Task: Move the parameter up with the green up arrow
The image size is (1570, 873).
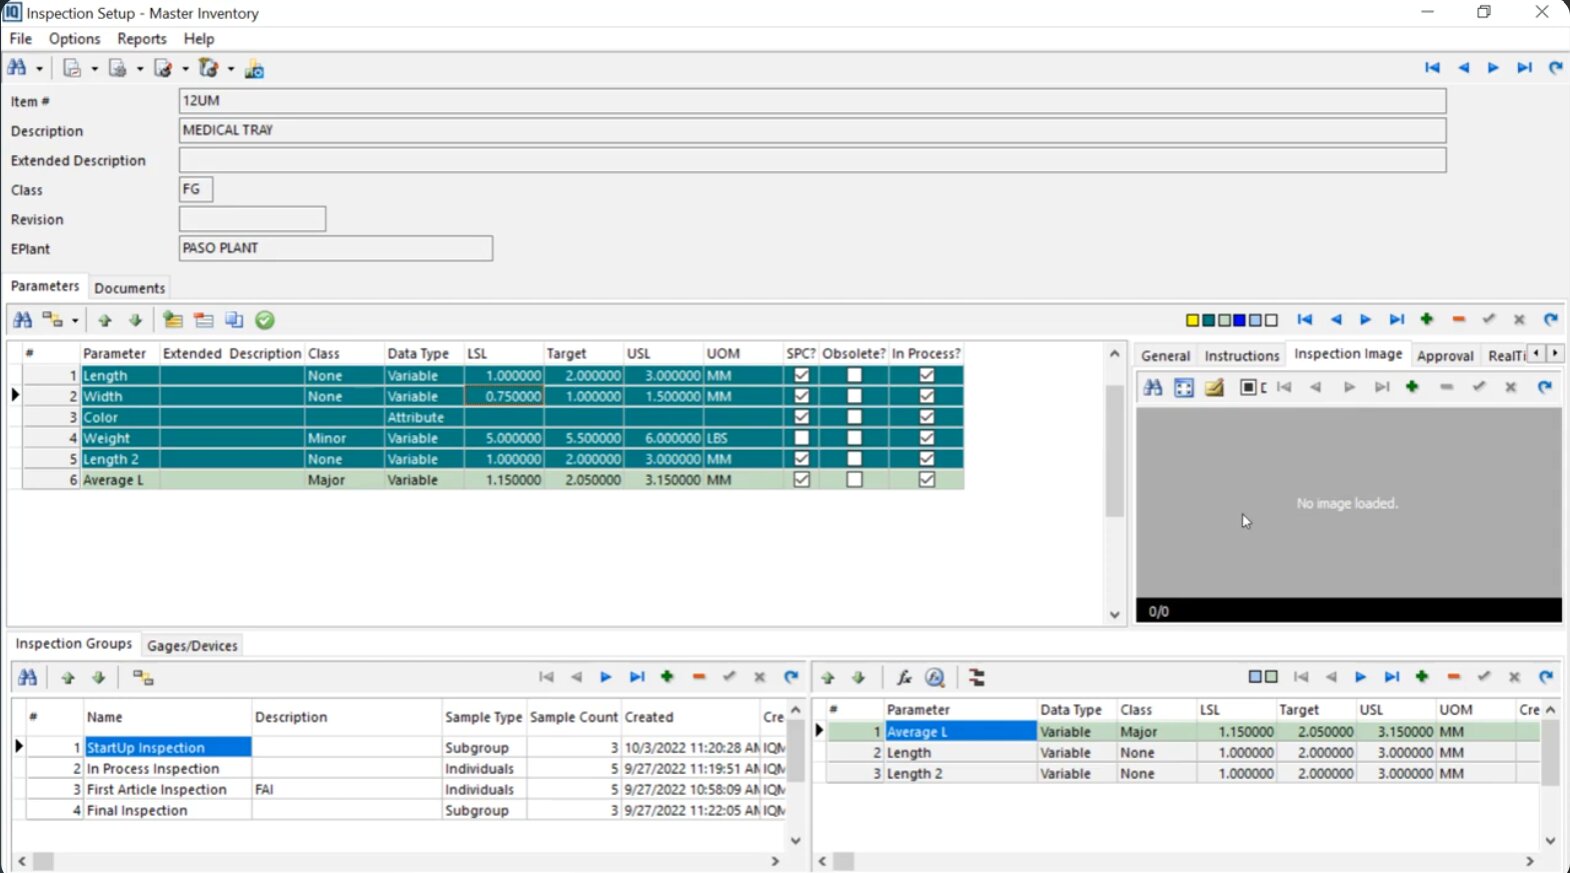Action: click(x=105, y=320)
